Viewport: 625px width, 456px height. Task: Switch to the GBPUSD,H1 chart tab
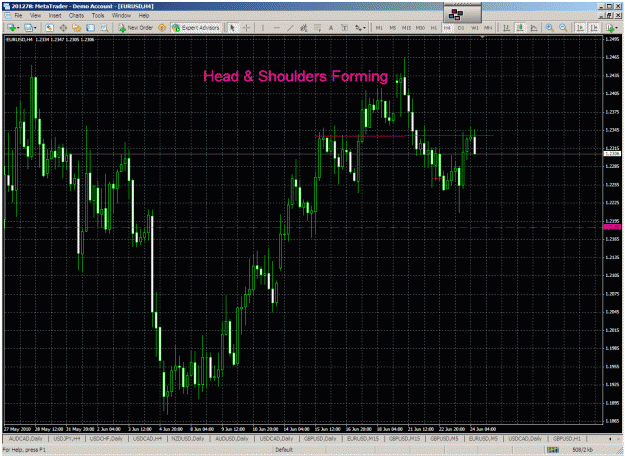567,438
